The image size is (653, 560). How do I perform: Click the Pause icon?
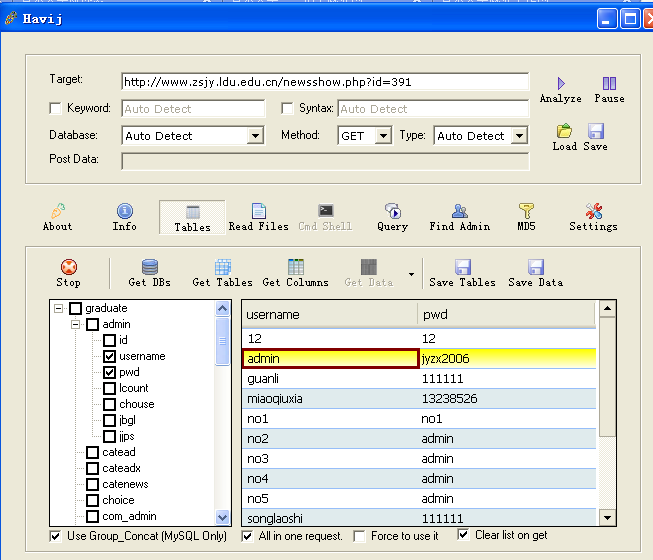click(609, 83)
